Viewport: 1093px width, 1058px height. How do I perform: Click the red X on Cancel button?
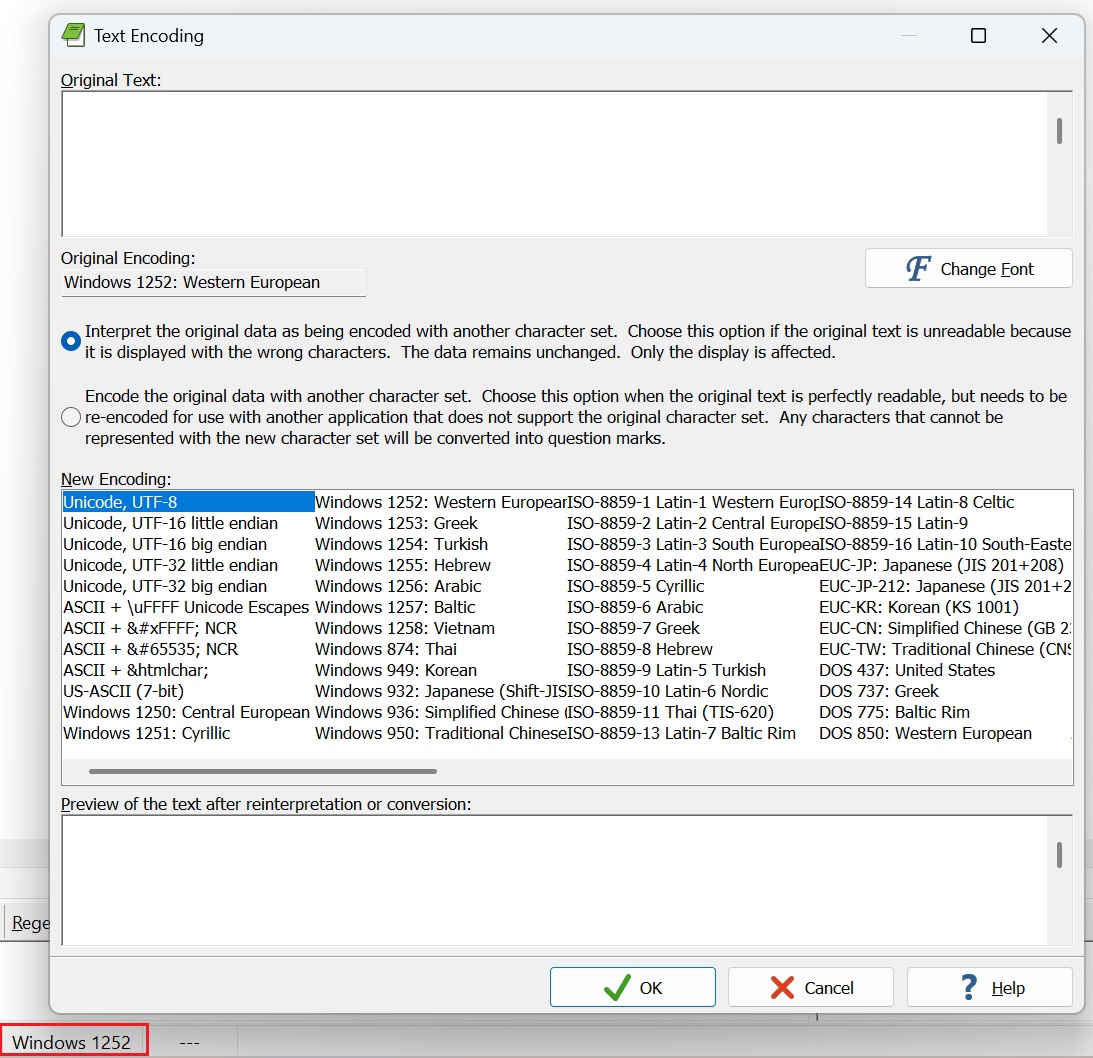[x=783, y=987]
